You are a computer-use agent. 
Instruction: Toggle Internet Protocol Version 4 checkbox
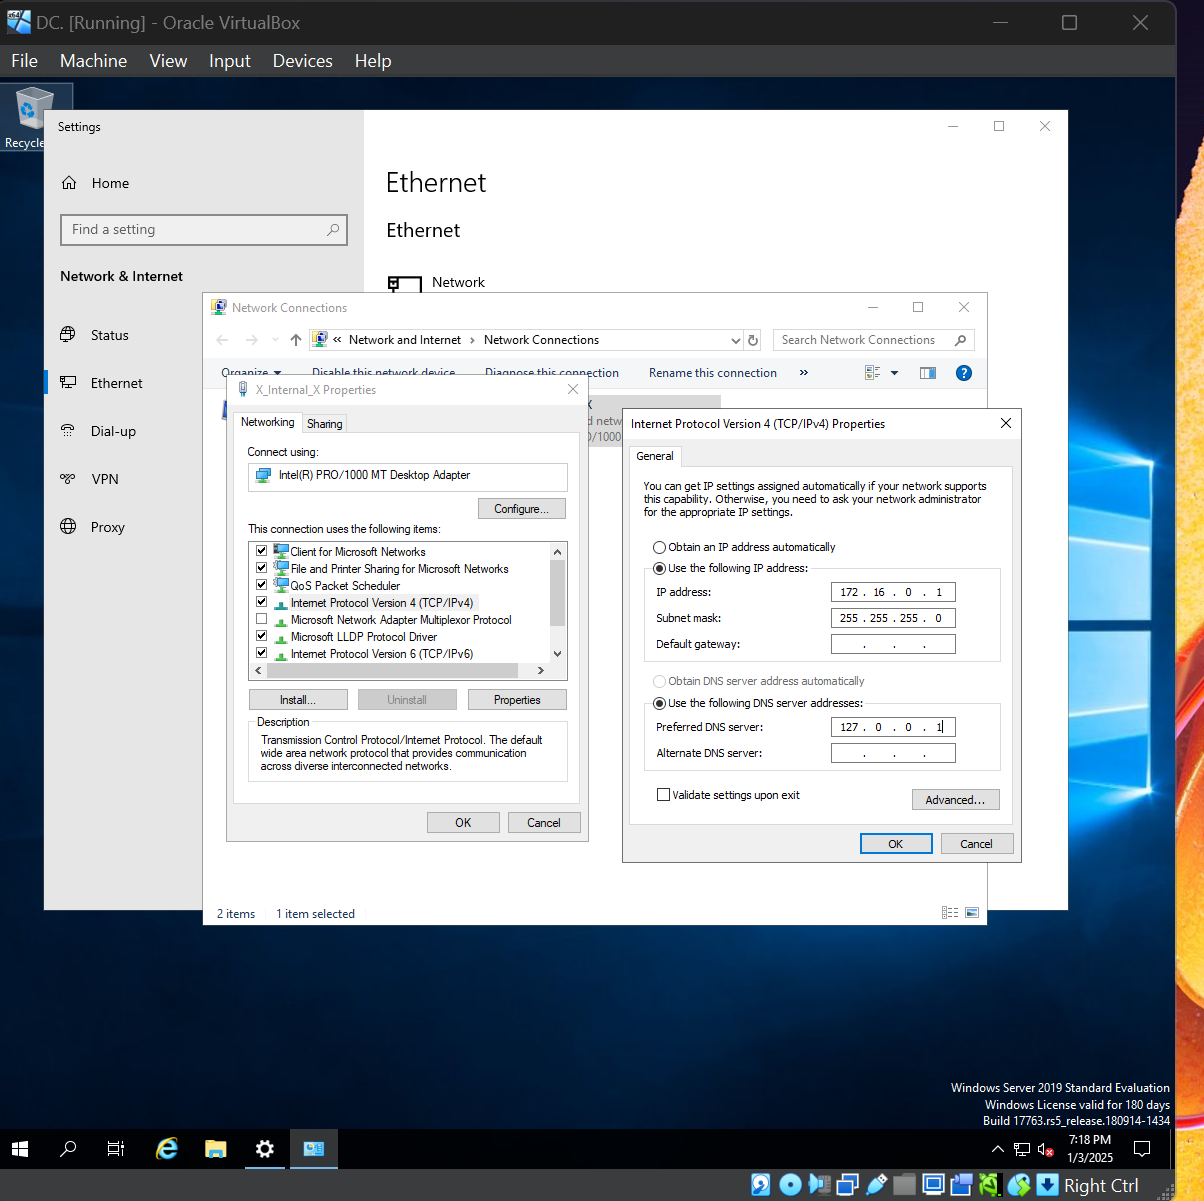(262, 602)
